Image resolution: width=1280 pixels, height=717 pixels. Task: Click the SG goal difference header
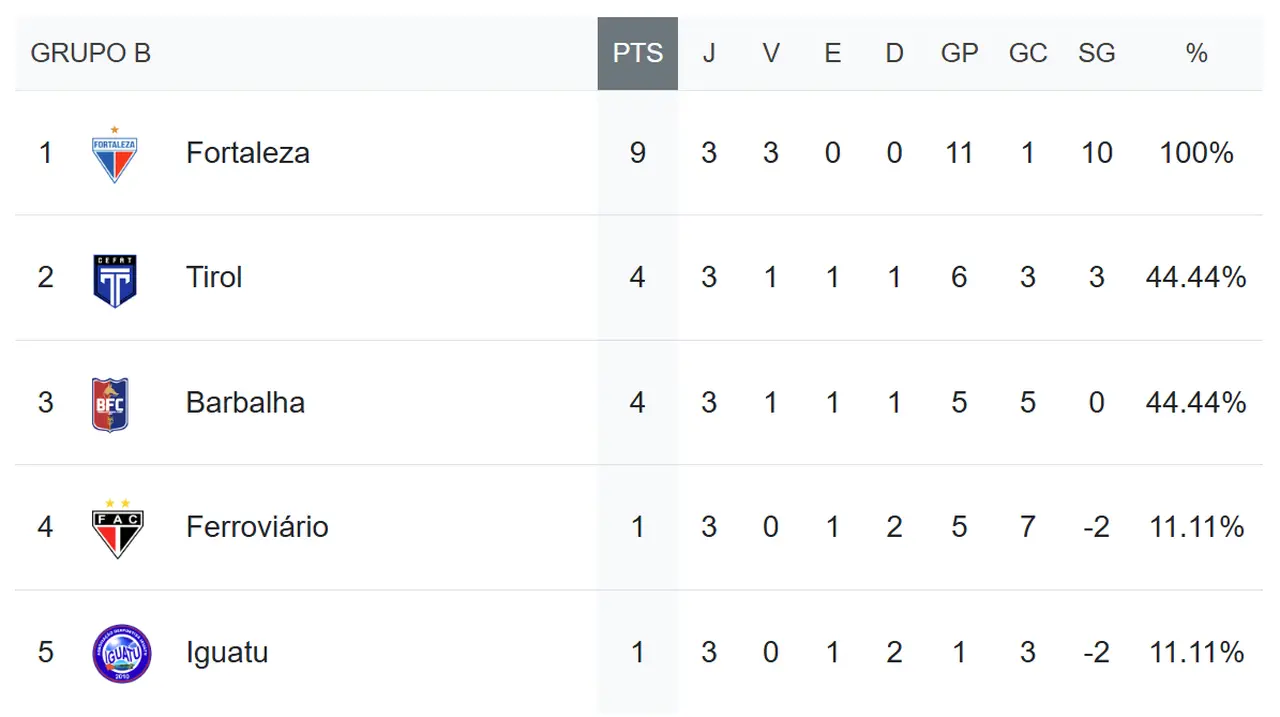tap(1096, 54)
